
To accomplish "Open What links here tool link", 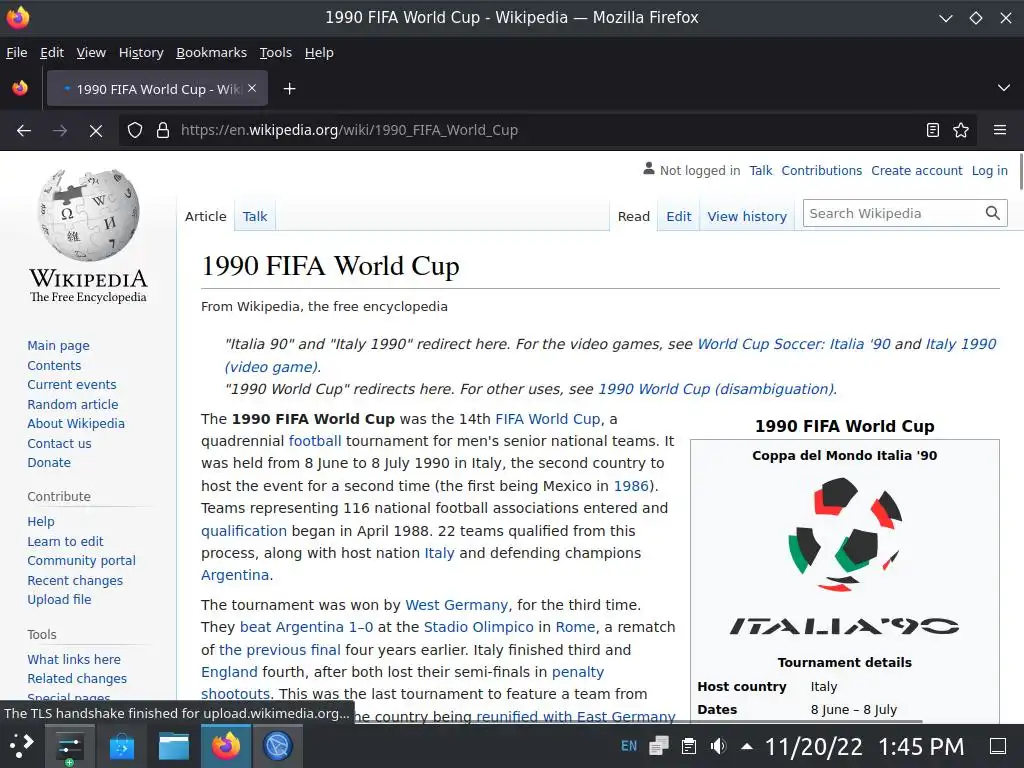I will pos(74,660).
